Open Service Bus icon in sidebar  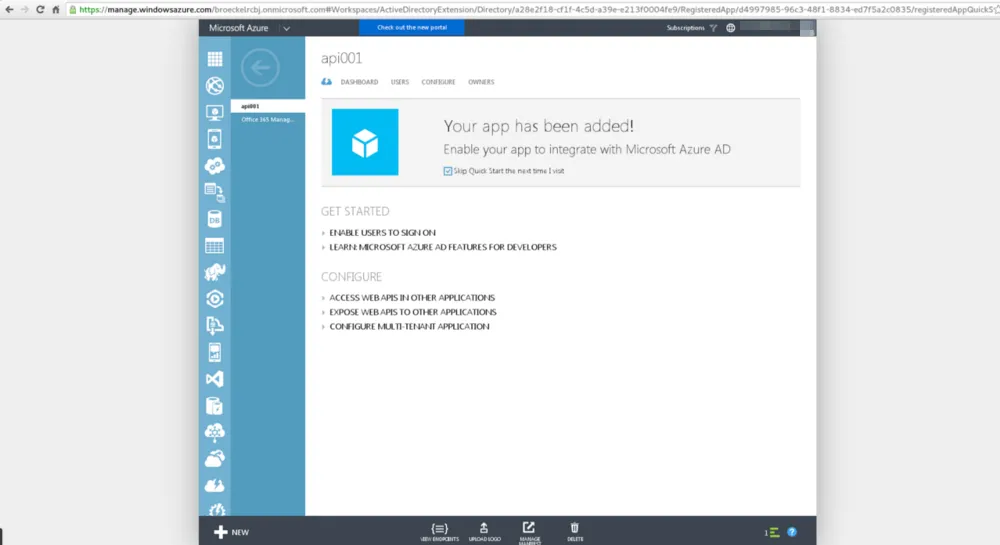tap(215, 325)
